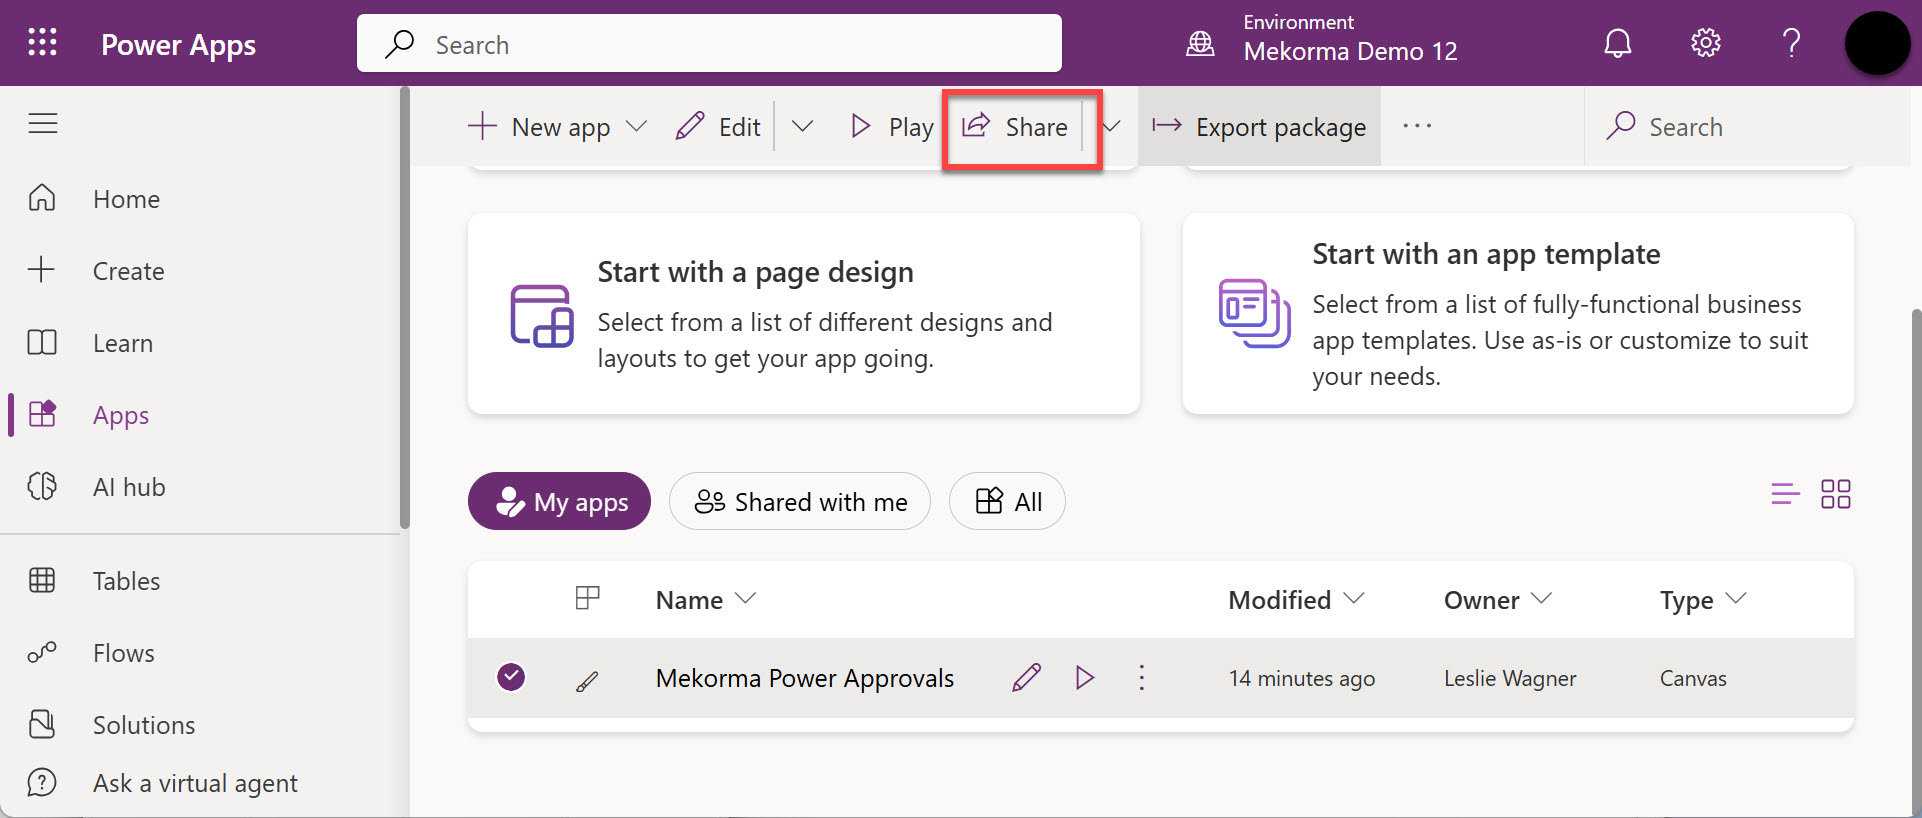The height and width of the screenshot is (818, 1922).
Task: Switch to grid tile view
Action: tap(1835, 494)
